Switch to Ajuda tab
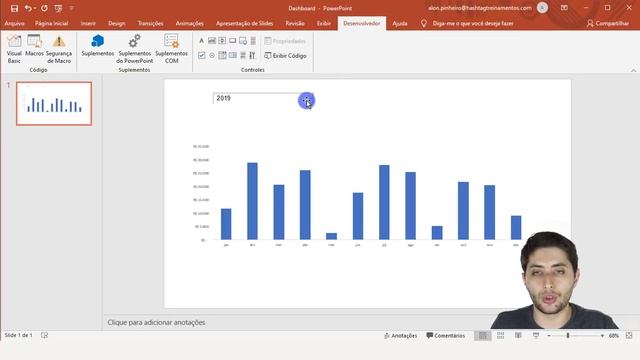The image size is (640, 360). point(400,24)
